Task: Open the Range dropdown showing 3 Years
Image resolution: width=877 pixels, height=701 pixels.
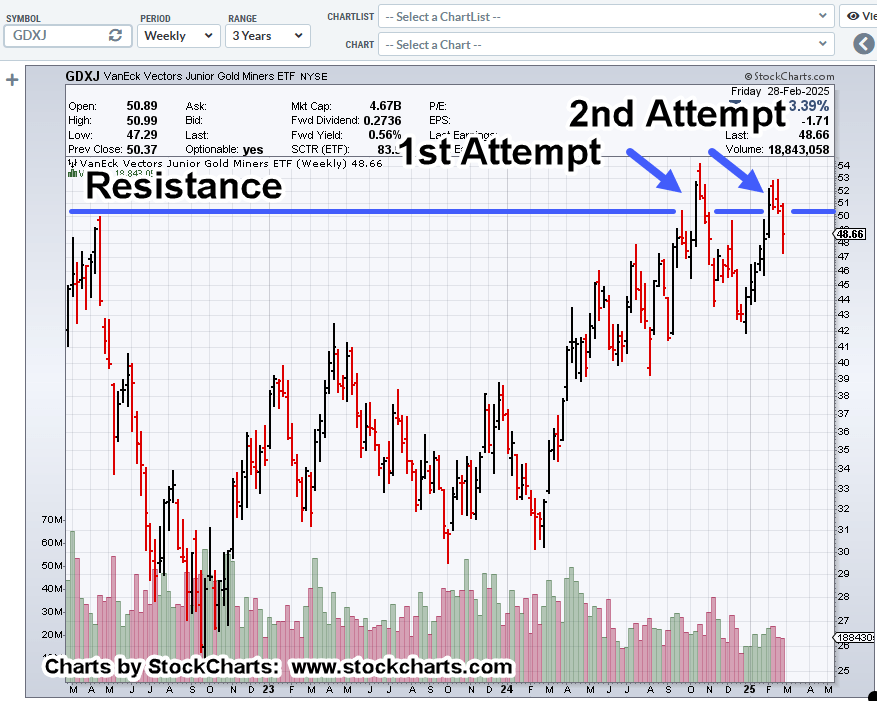Action: (x=267, y=35)
